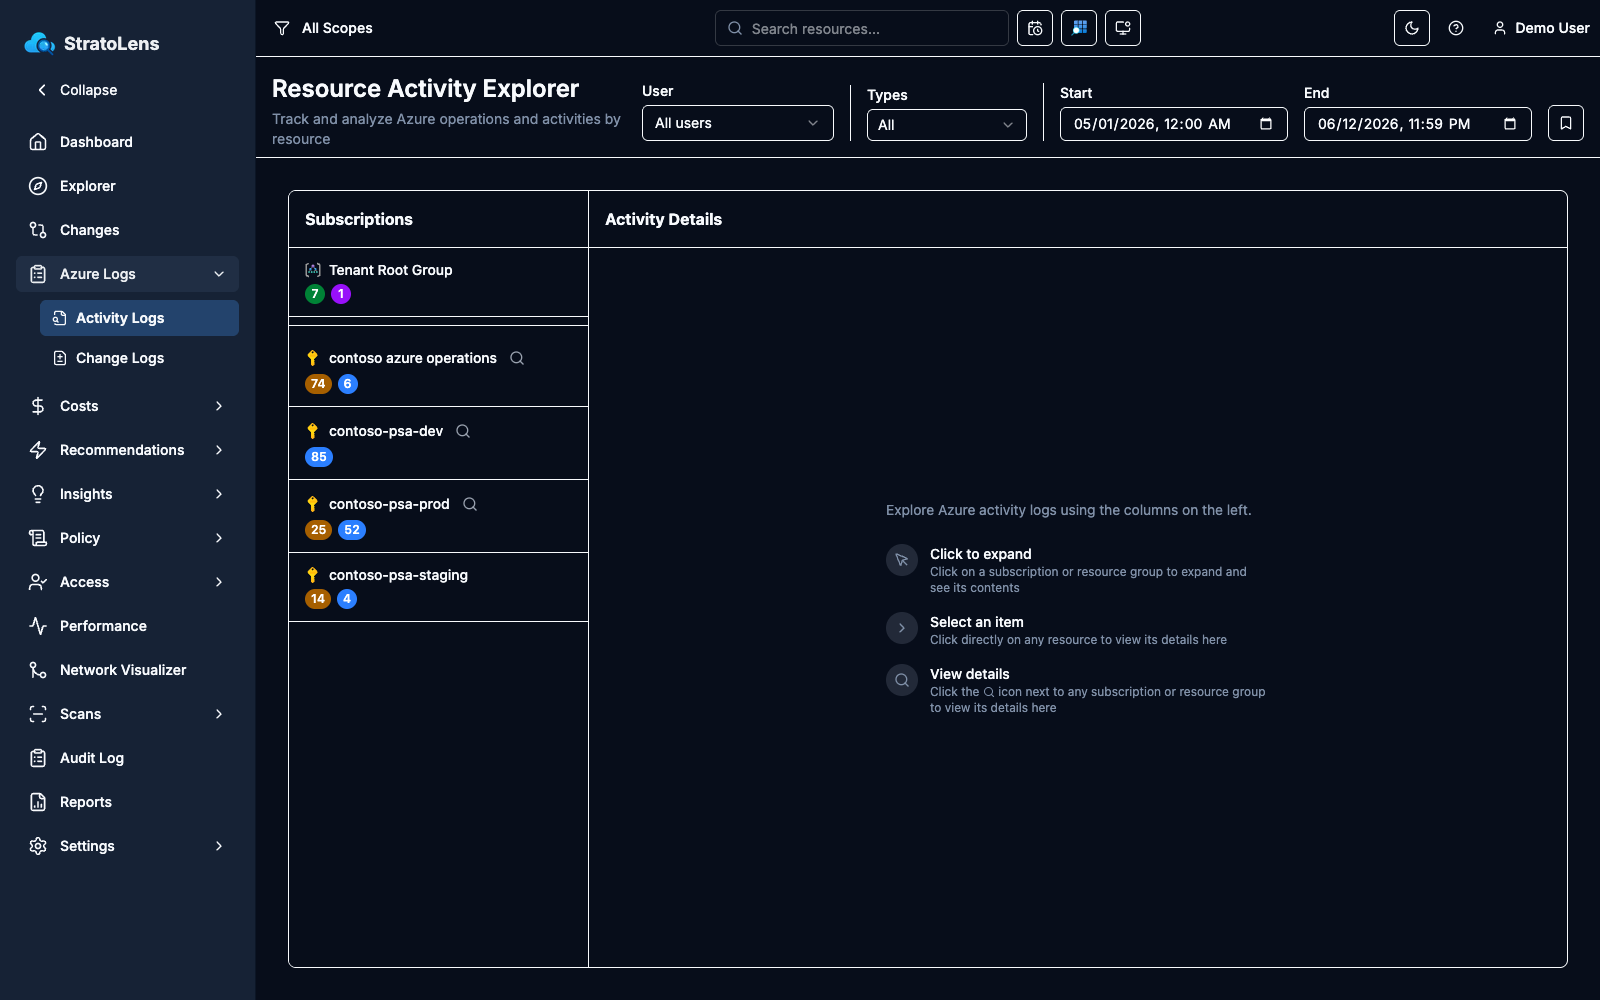Viewport: 1600px width, 1000px height.
Task: Expand the Access menu chevron
Action: tap(219, 582)
